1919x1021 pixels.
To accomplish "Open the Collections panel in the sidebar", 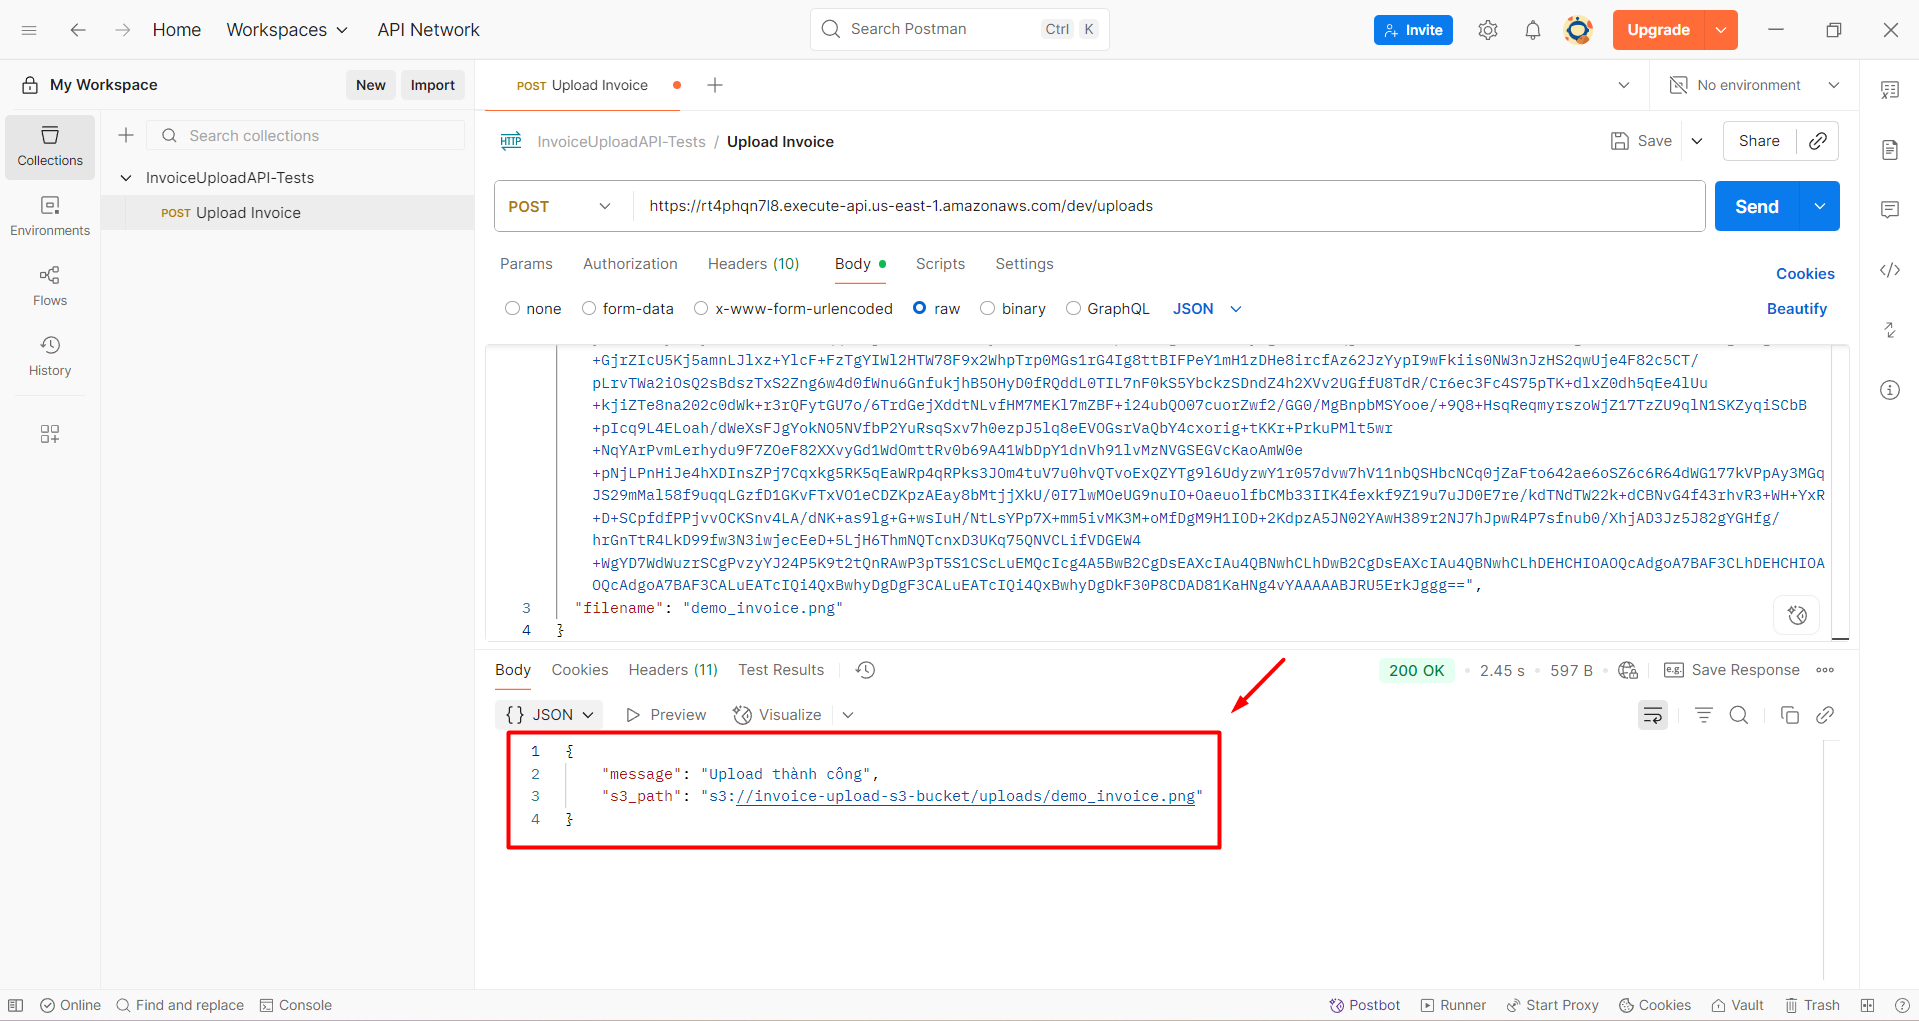I will [49, 146].
